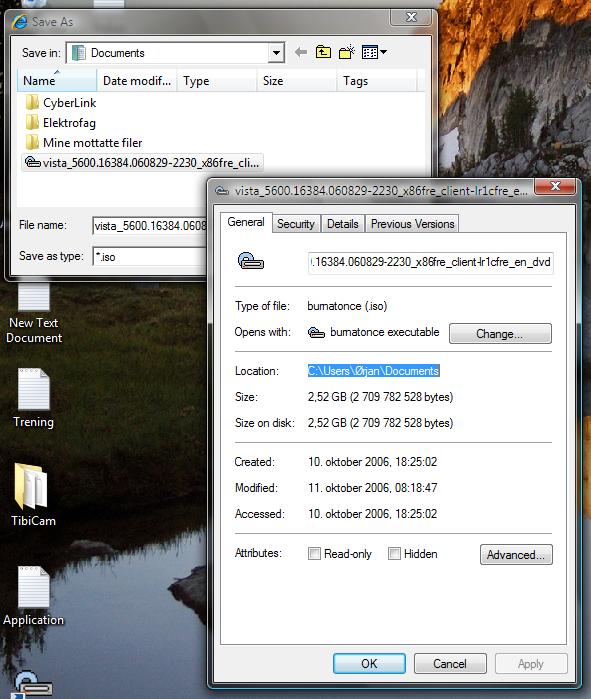Select the Mine mottatte filer folder
The width and height of the screenshot is (591, 699).
[x=84, y=143]
